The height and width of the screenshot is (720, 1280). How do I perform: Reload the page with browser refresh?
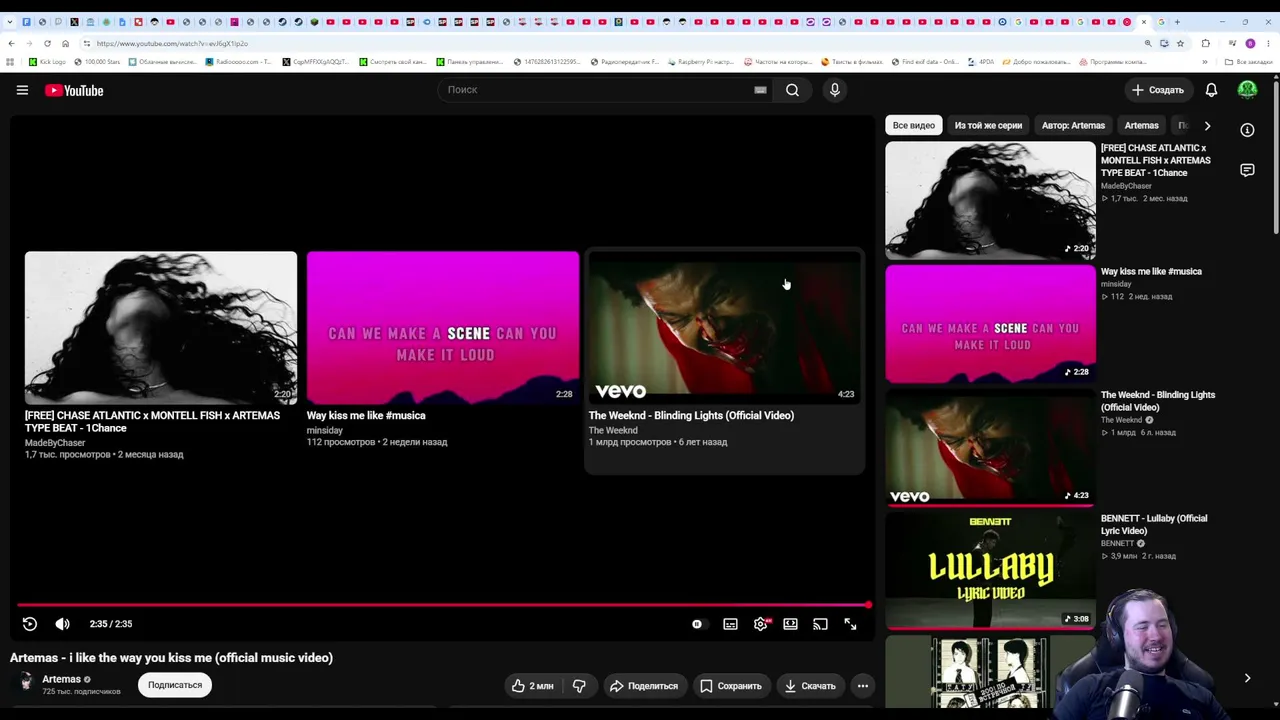click(47, 43)
